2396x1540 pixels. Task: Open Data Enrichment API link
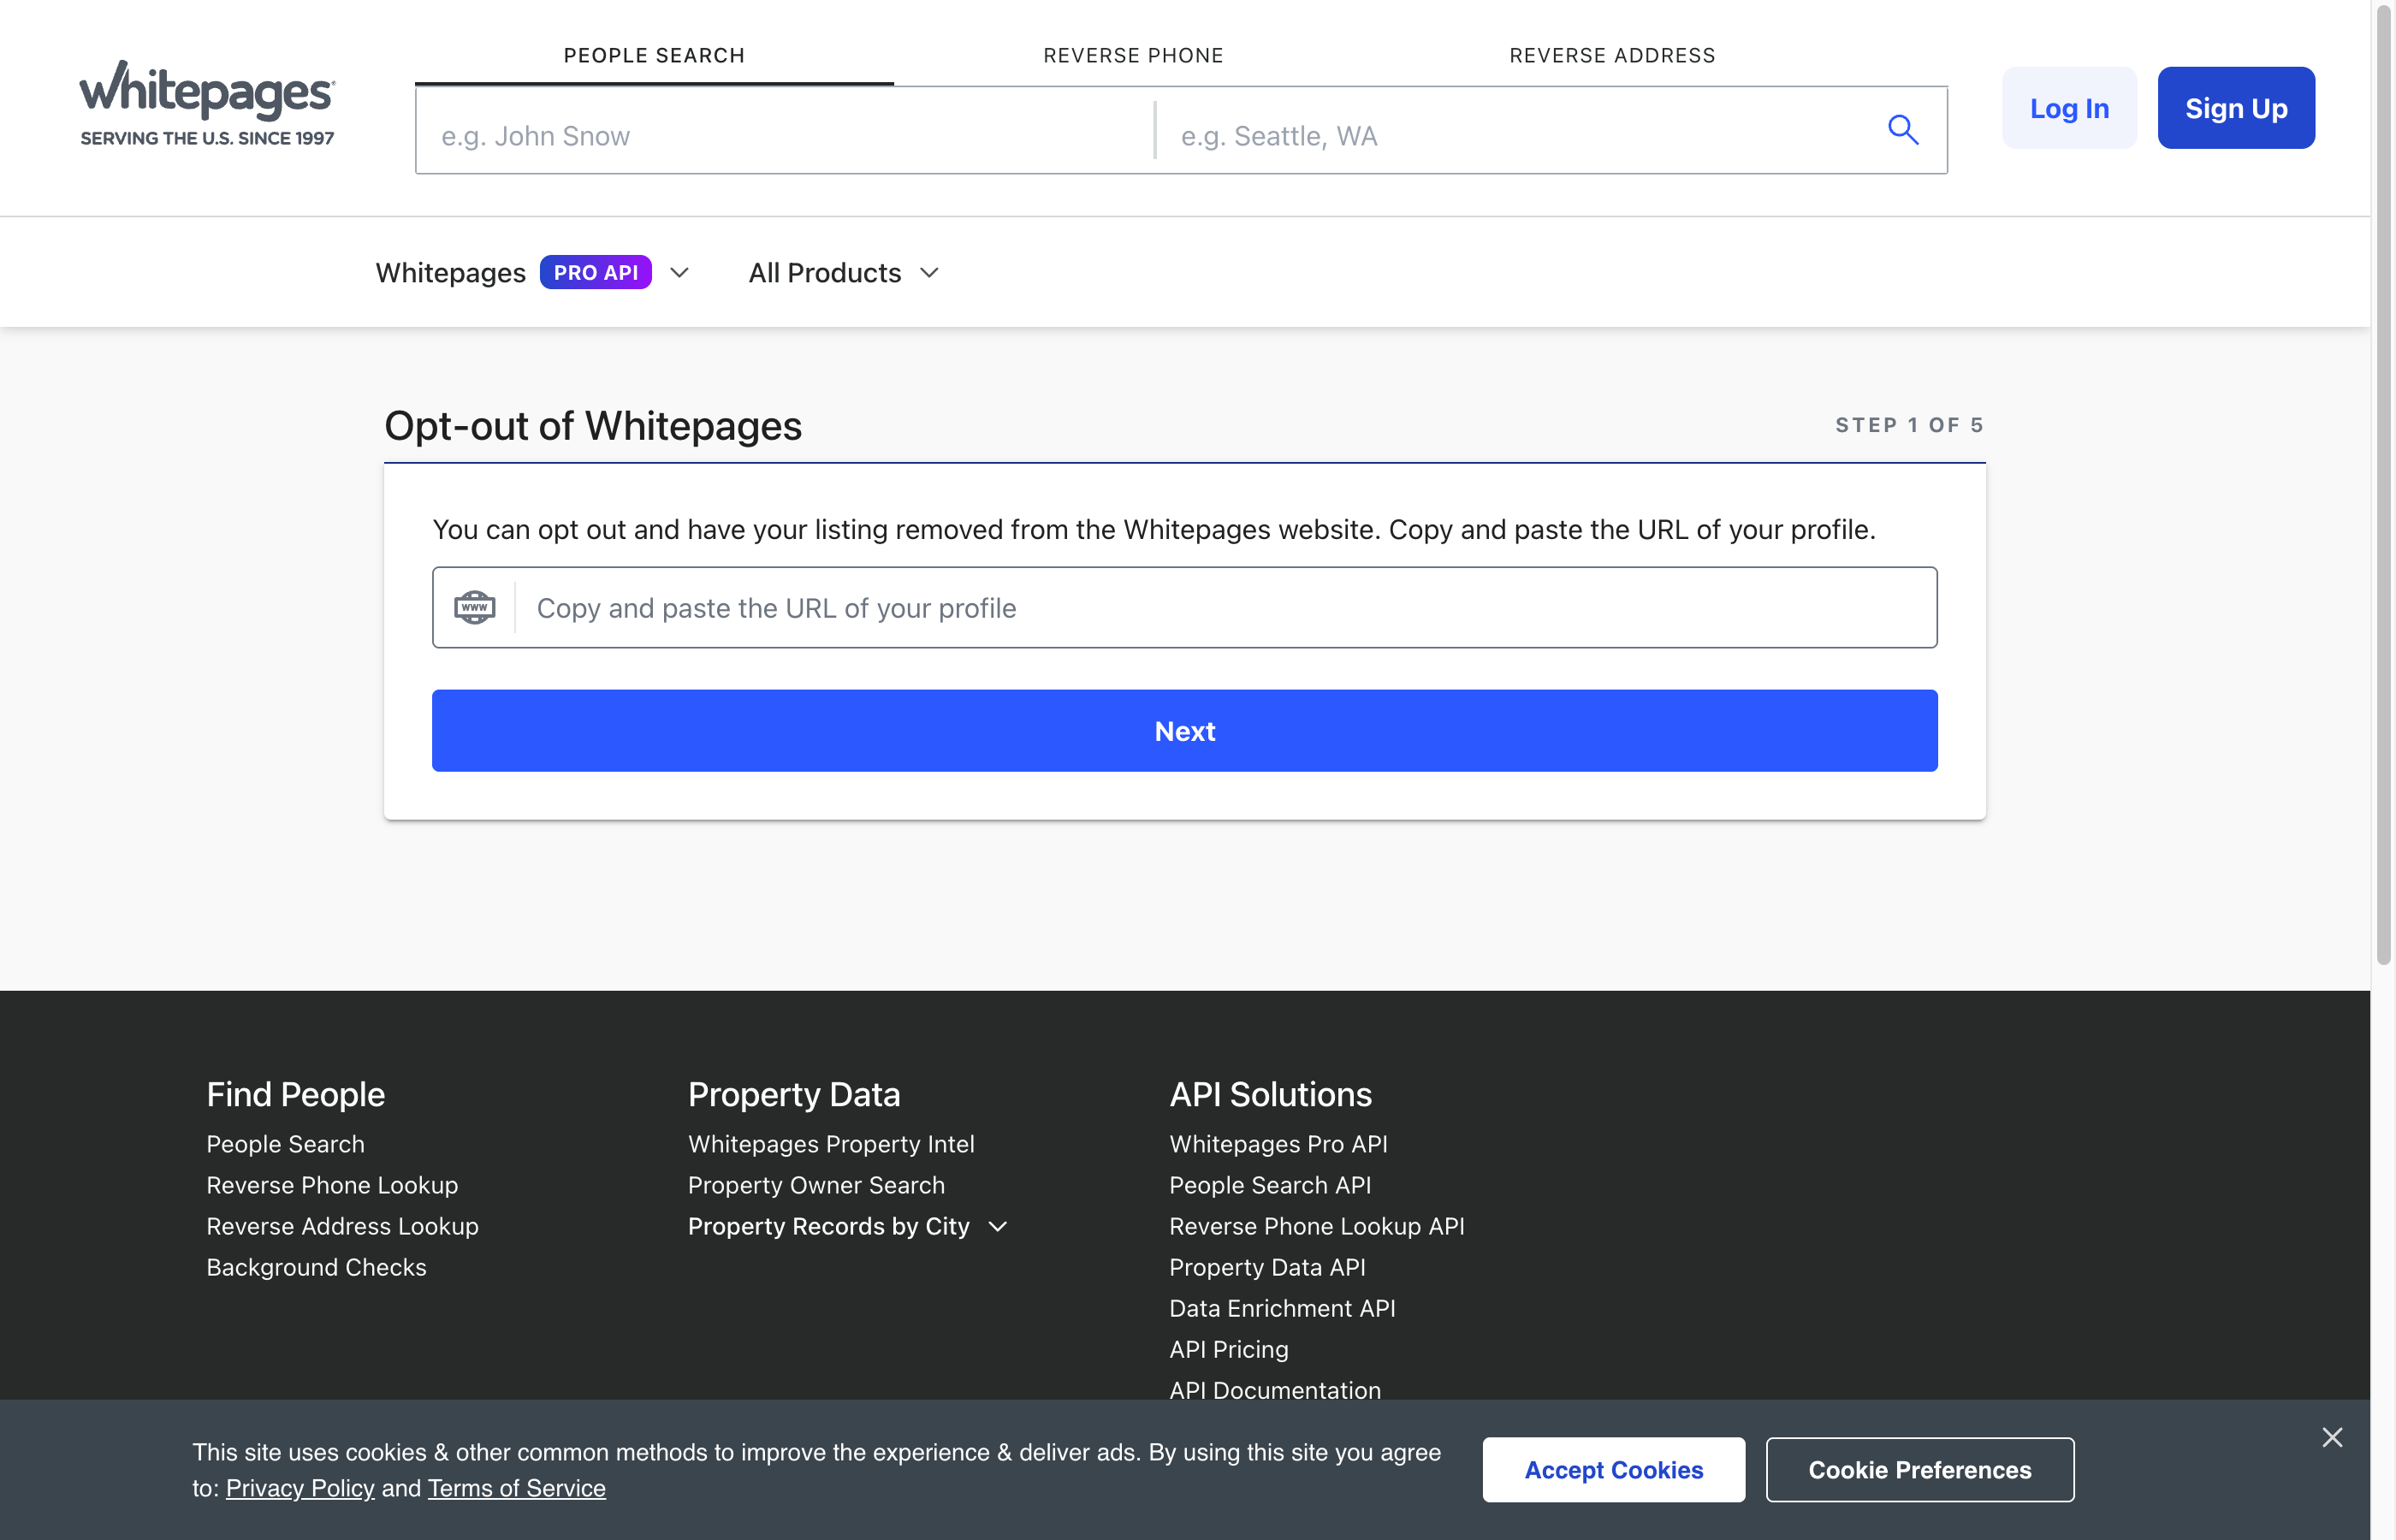[1282, 1308]
